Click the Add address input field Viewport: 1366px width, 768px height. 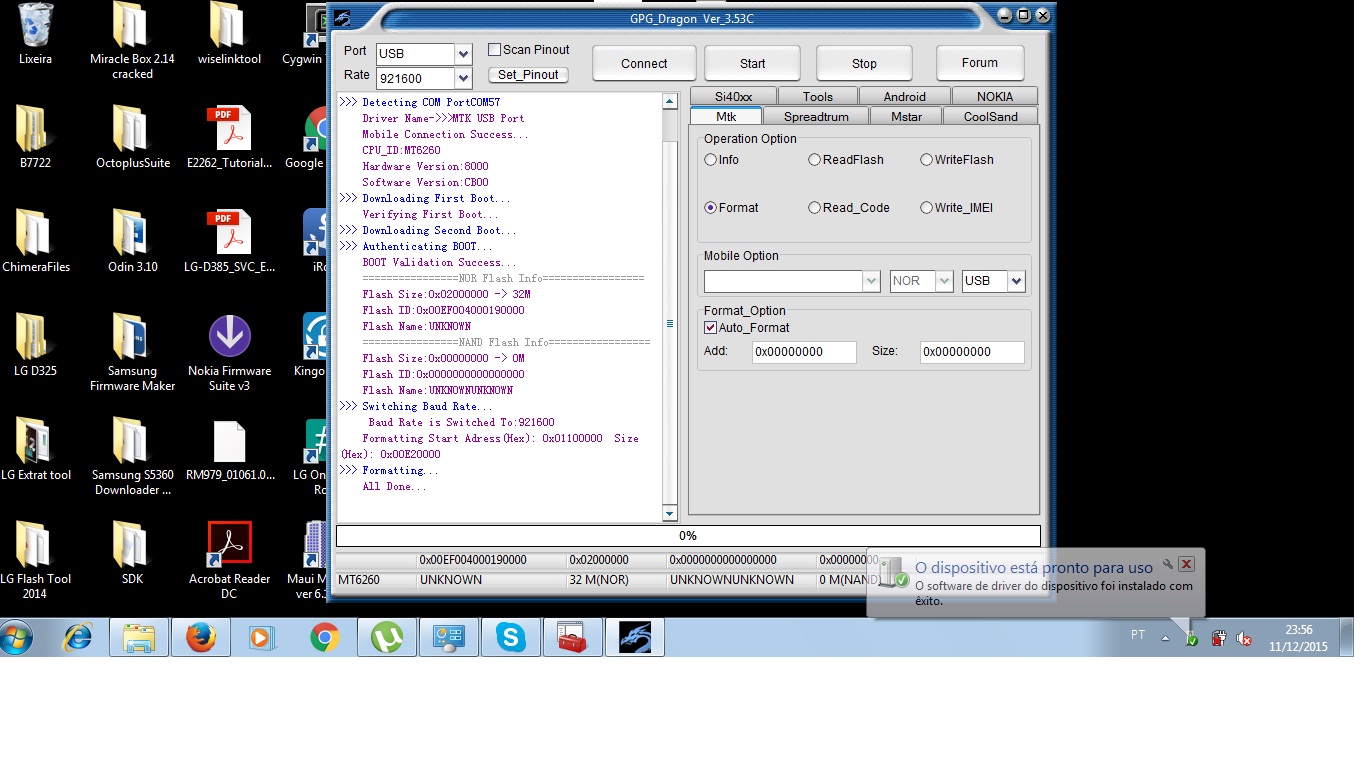coord(804,352)
